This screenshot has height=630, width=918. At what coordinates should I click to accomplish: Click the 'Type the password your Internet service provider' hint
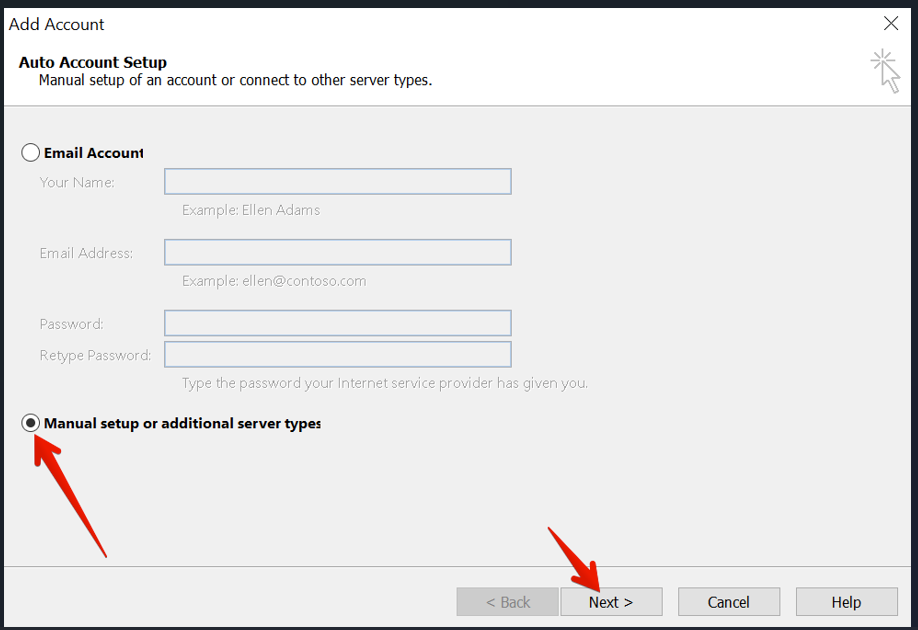[x=385, y=383]
